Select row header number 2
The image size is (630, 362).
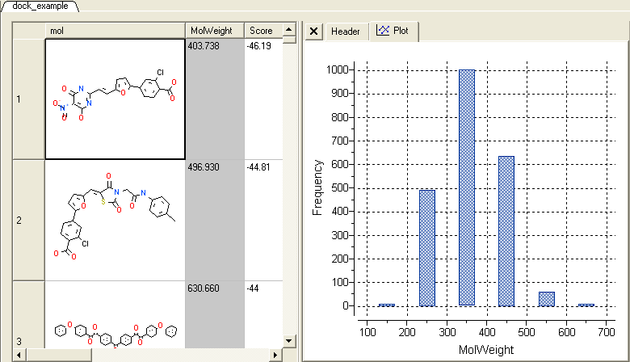point(29,220)
